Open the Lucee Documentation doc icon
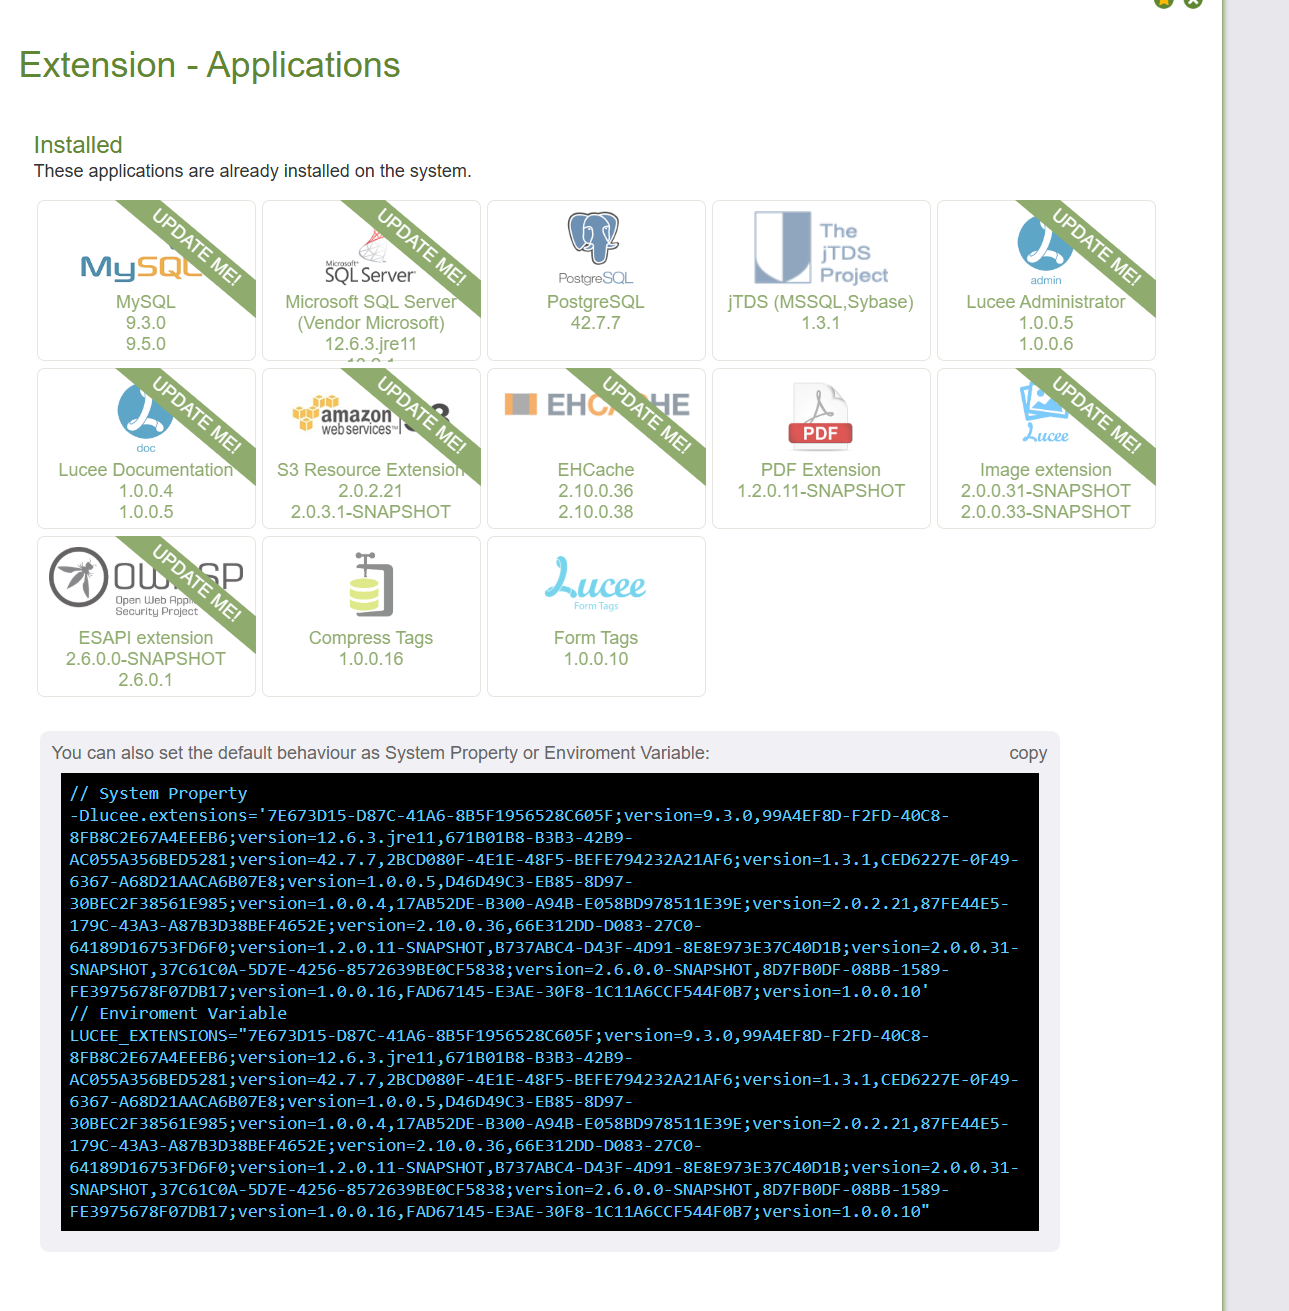Image resolution: width=1289 pixels, height=1311 pixels. point(145,414)
